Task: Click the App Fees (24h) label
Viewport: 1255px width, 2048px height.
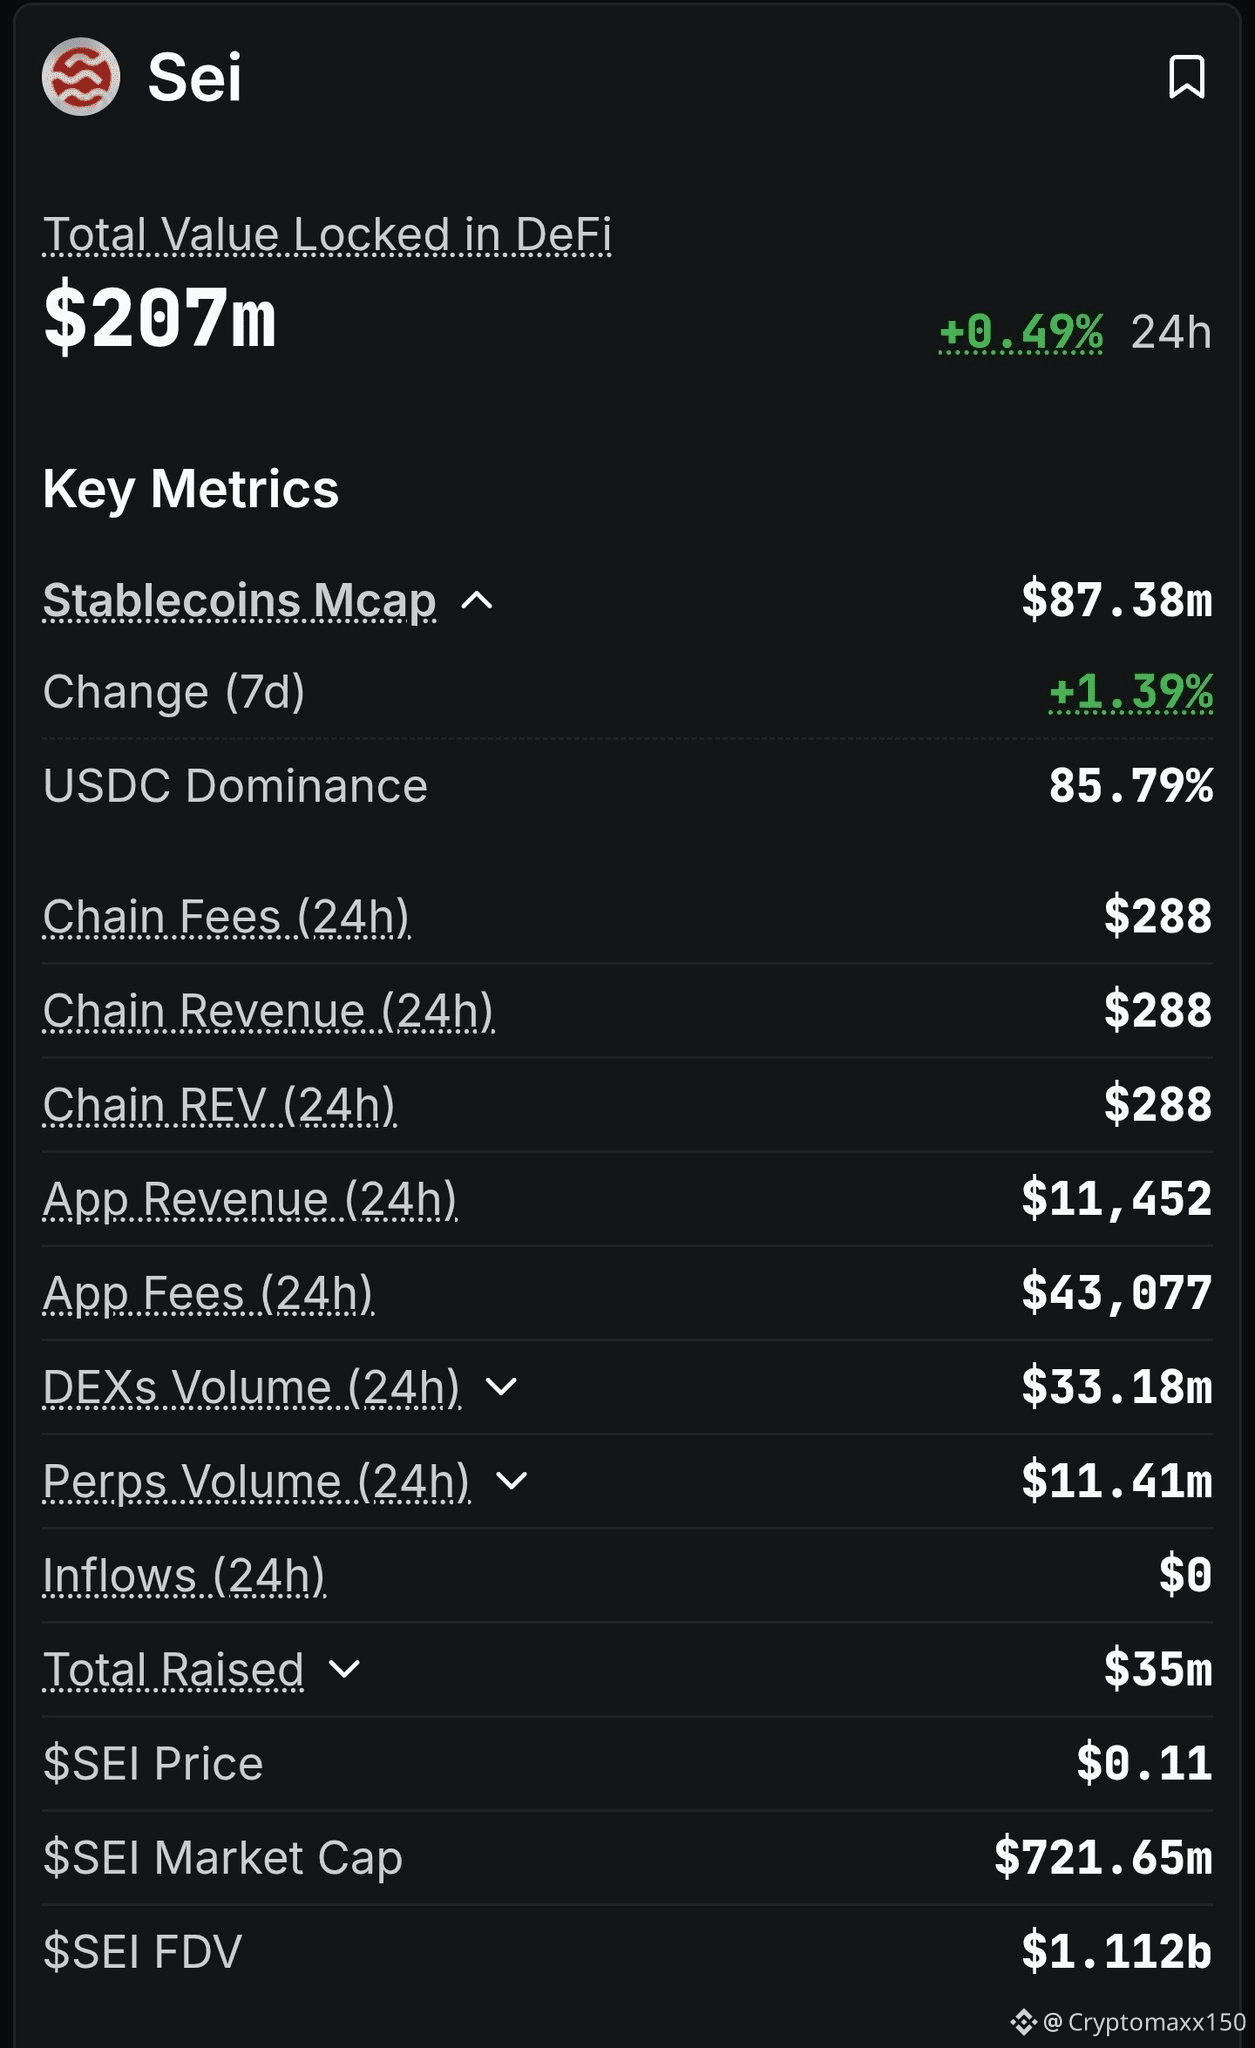Action: [x=208, y=1293]
